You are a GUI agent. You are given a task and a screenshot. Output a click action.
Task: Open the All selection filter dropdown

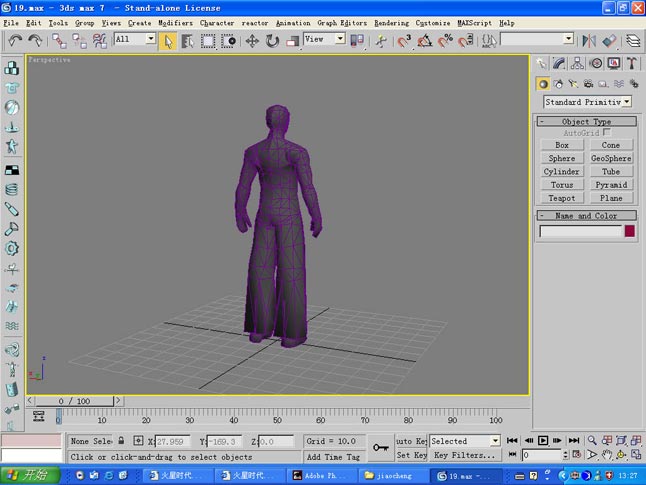135,39
